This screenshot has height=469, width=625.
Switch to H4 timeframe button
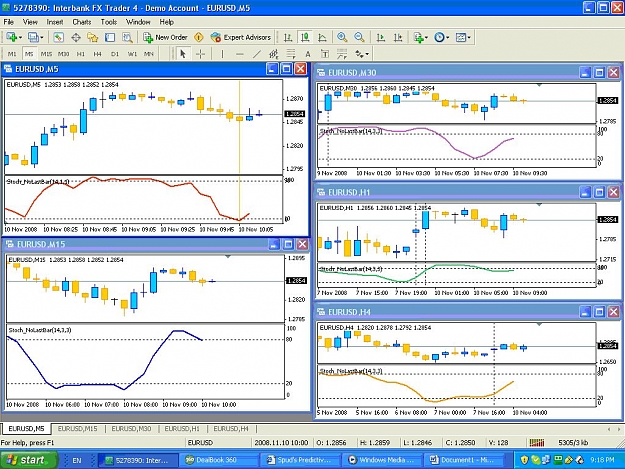(98, 53)
